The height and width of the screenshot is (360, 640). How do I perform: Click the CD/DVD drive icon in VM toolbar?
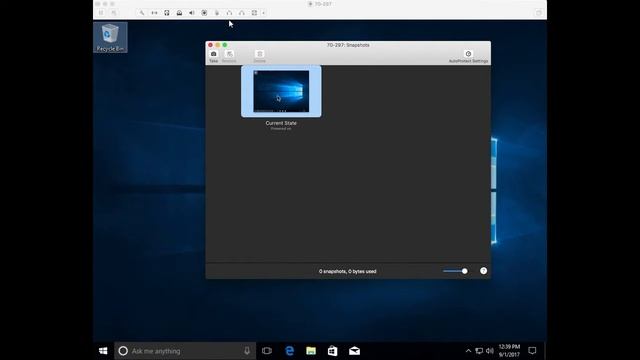(x=179, y=13)
